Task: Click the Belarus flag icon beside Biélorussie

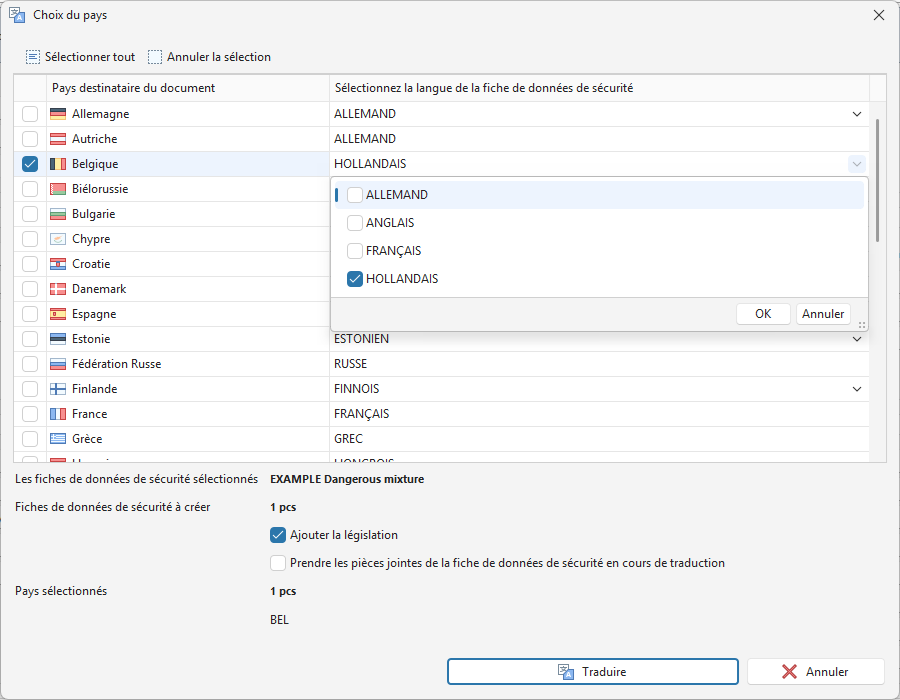Action: click(58, 189)
